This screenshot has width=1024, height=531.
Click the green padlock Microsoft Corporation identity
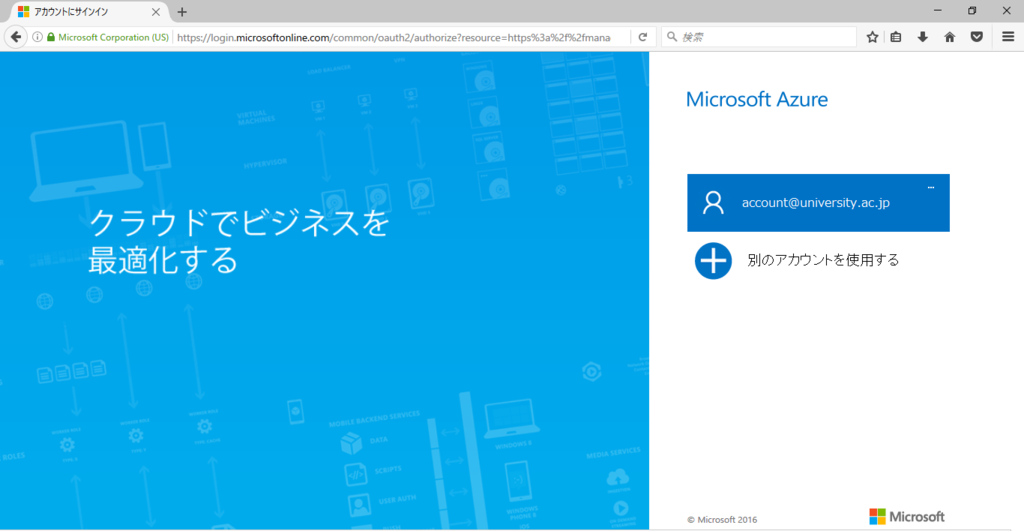[x=108, y=37]
